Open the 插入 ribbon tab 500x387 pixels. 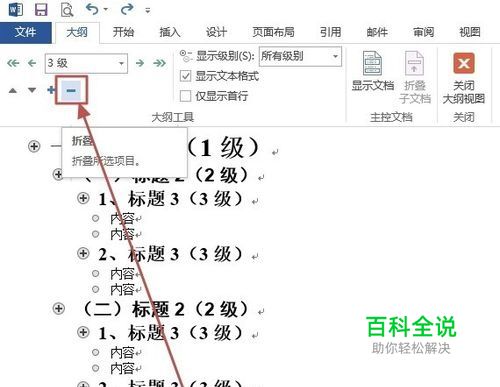click(x=170, y=32)
